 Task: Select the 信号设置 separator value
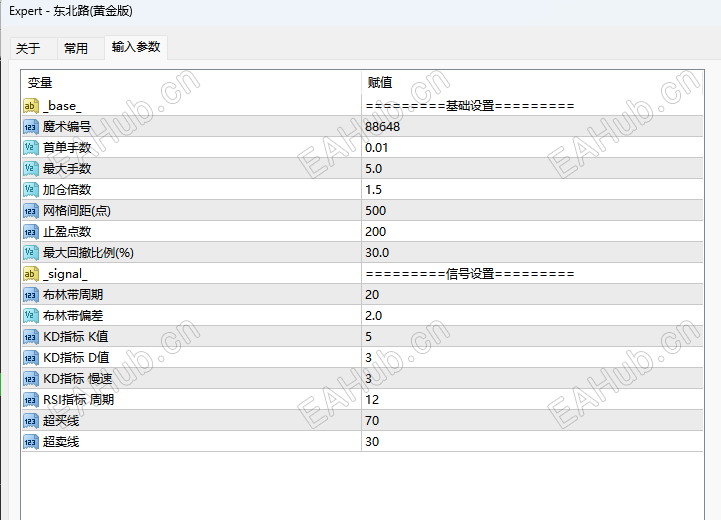point(469,274)
